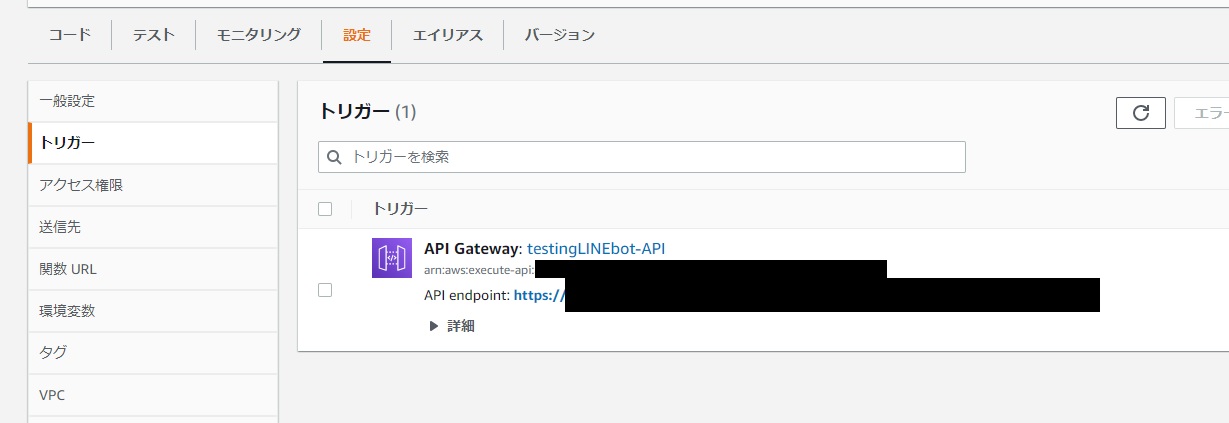The width and height of the screenshot is (1229, 423).
Task: Go to 環境変数 in sidebar
Action: [67, 311]
